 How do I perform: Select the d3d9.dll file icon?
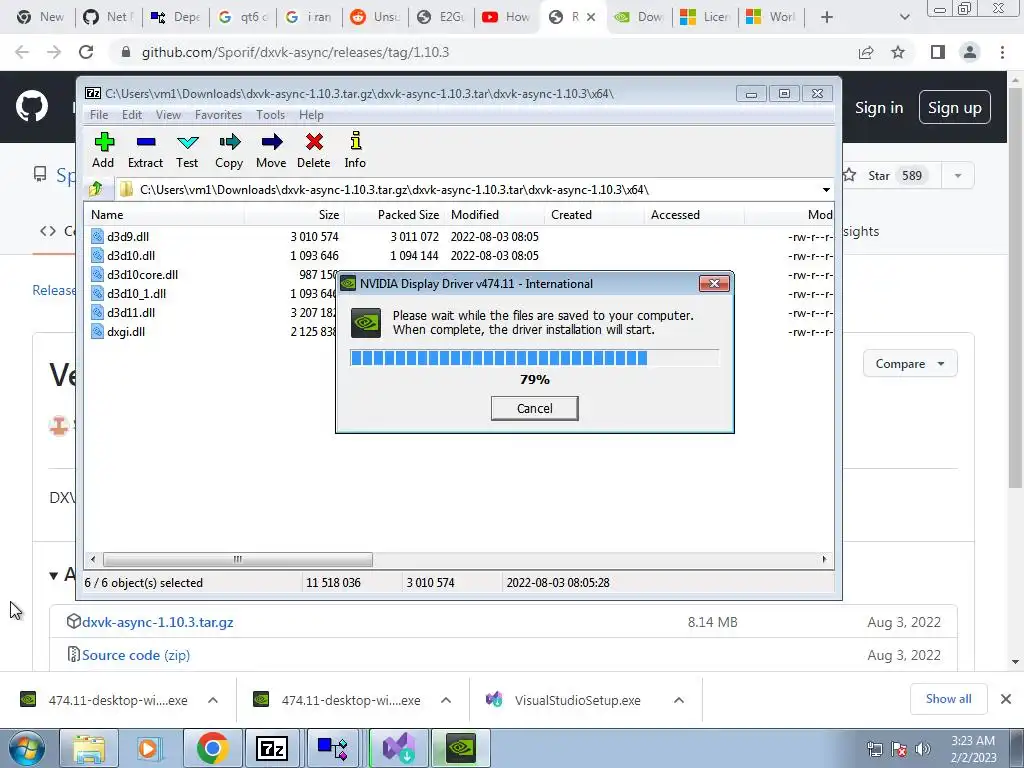click(97, 236)
